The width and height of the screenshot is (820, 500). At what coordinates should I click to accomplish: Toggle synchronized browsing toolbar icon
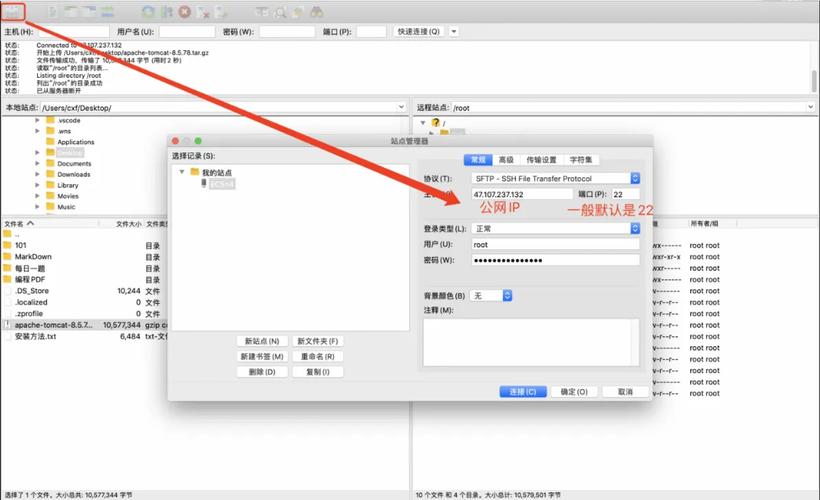298,12
